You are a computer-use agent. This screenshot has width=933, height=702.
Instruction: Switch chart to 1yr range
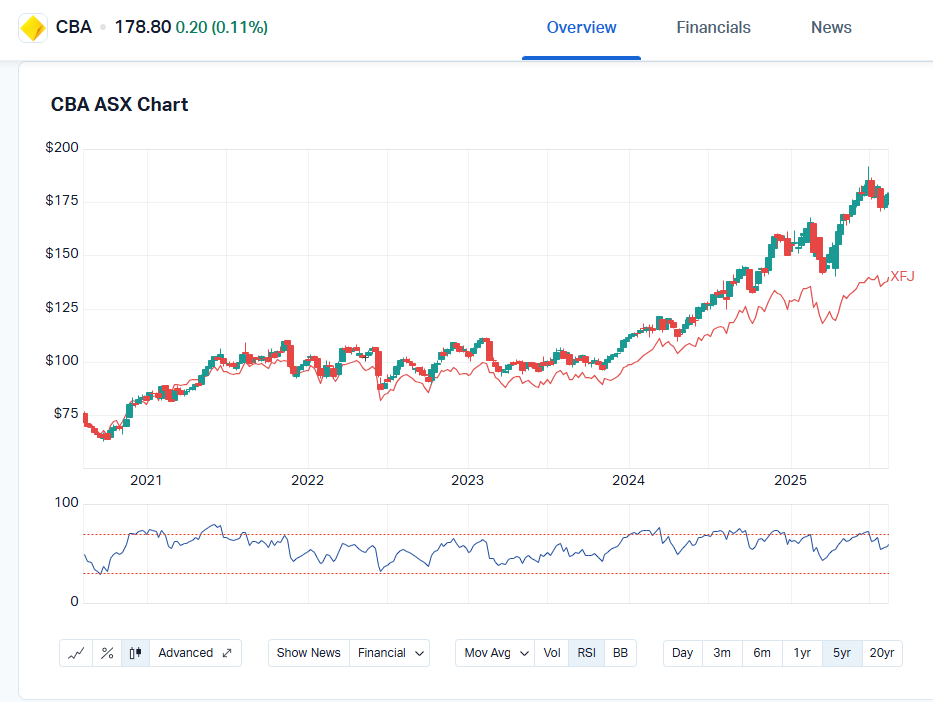pos(802,653)
